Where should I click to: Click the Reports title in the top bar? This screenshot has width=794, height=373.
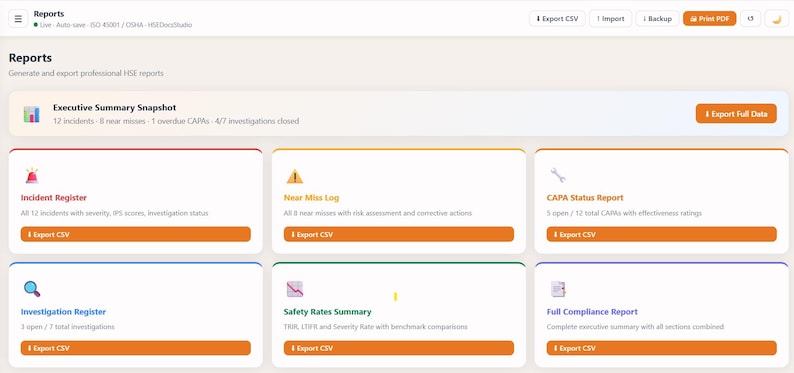[x=49, y=14]
